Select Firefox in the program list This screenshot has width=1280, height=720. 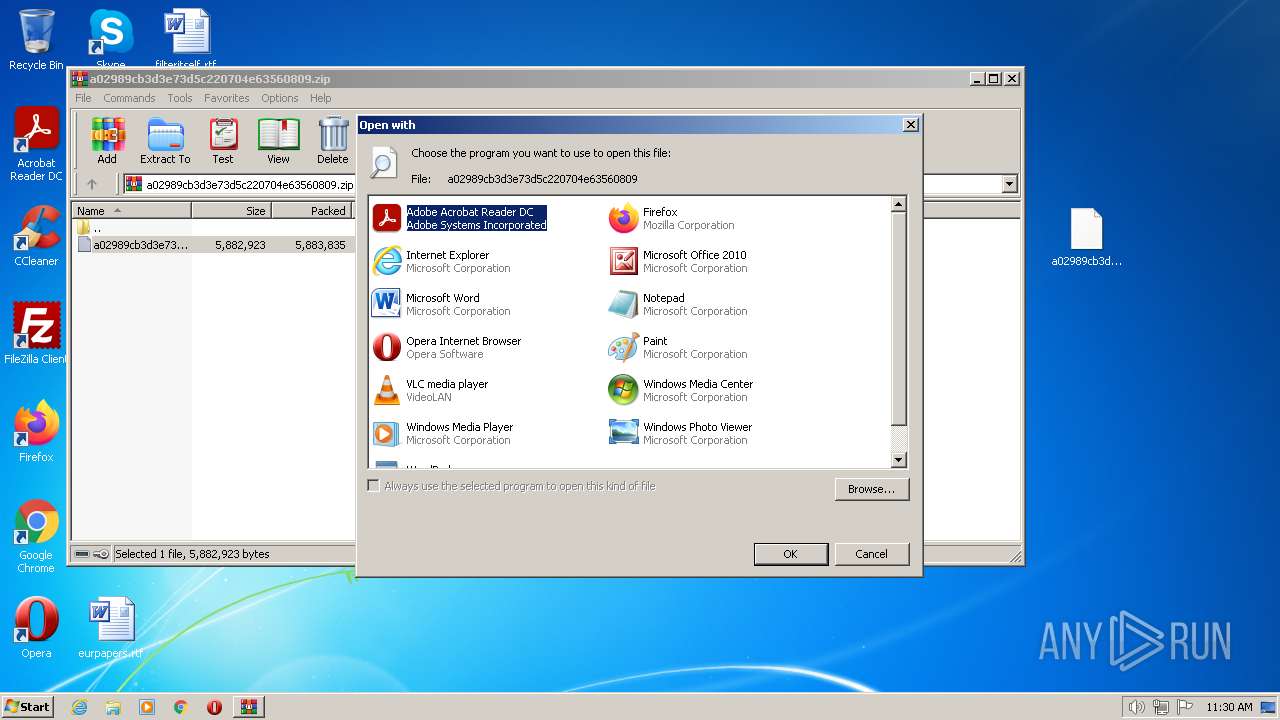671,218
